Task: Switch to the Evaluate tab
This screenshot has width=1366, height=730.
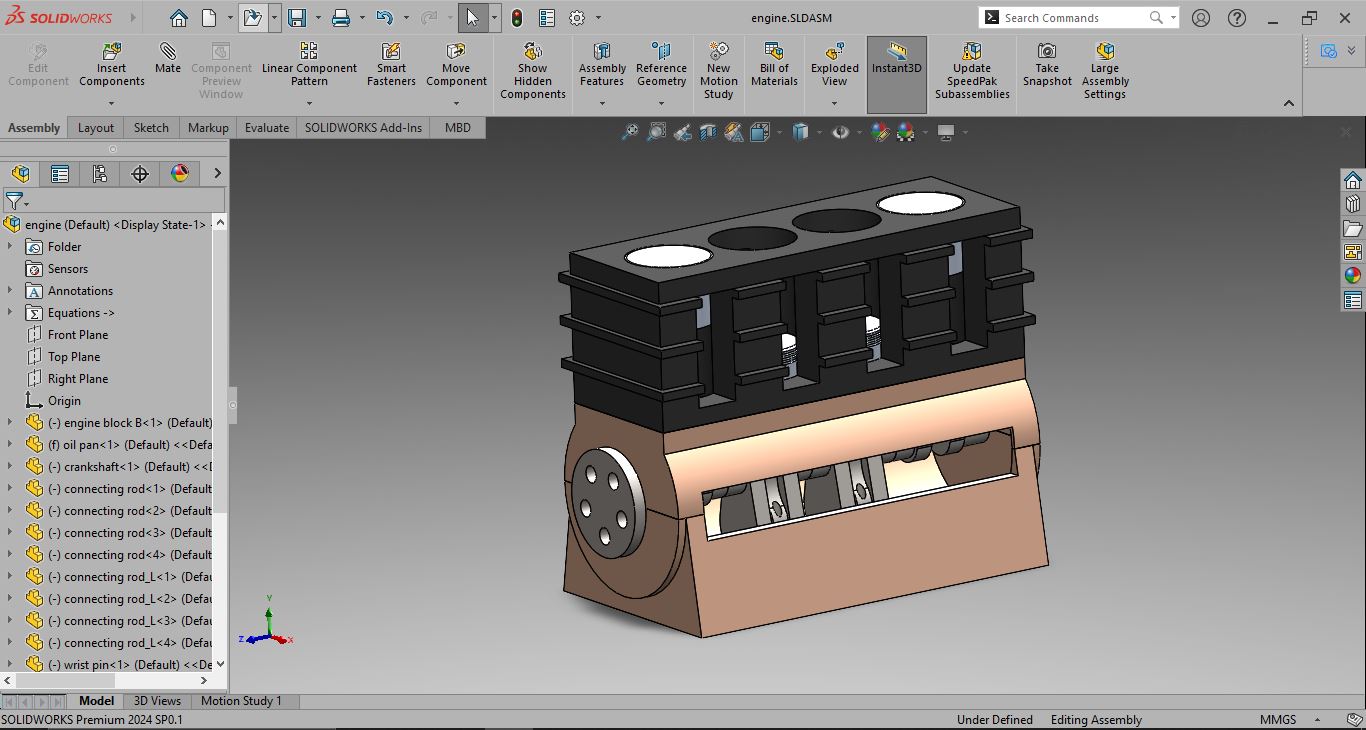Action: [267, 128]
